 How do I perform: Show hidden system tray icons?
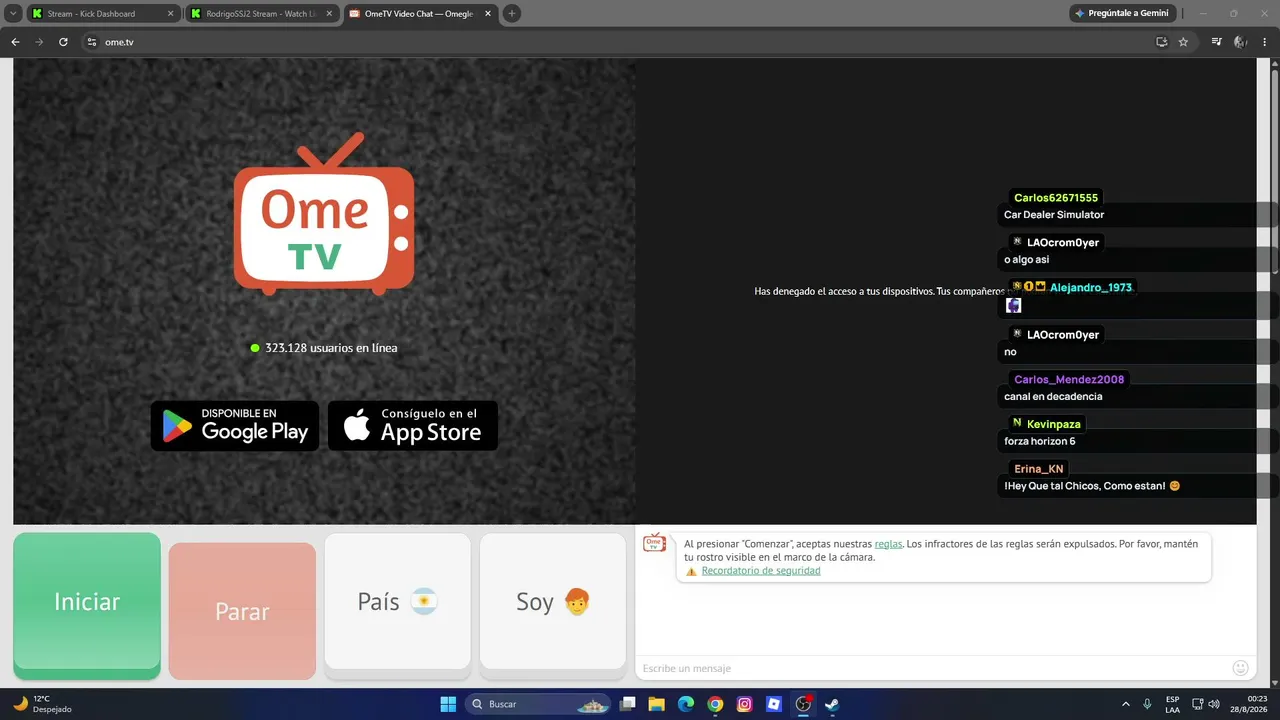click(x=1125, y=704)
